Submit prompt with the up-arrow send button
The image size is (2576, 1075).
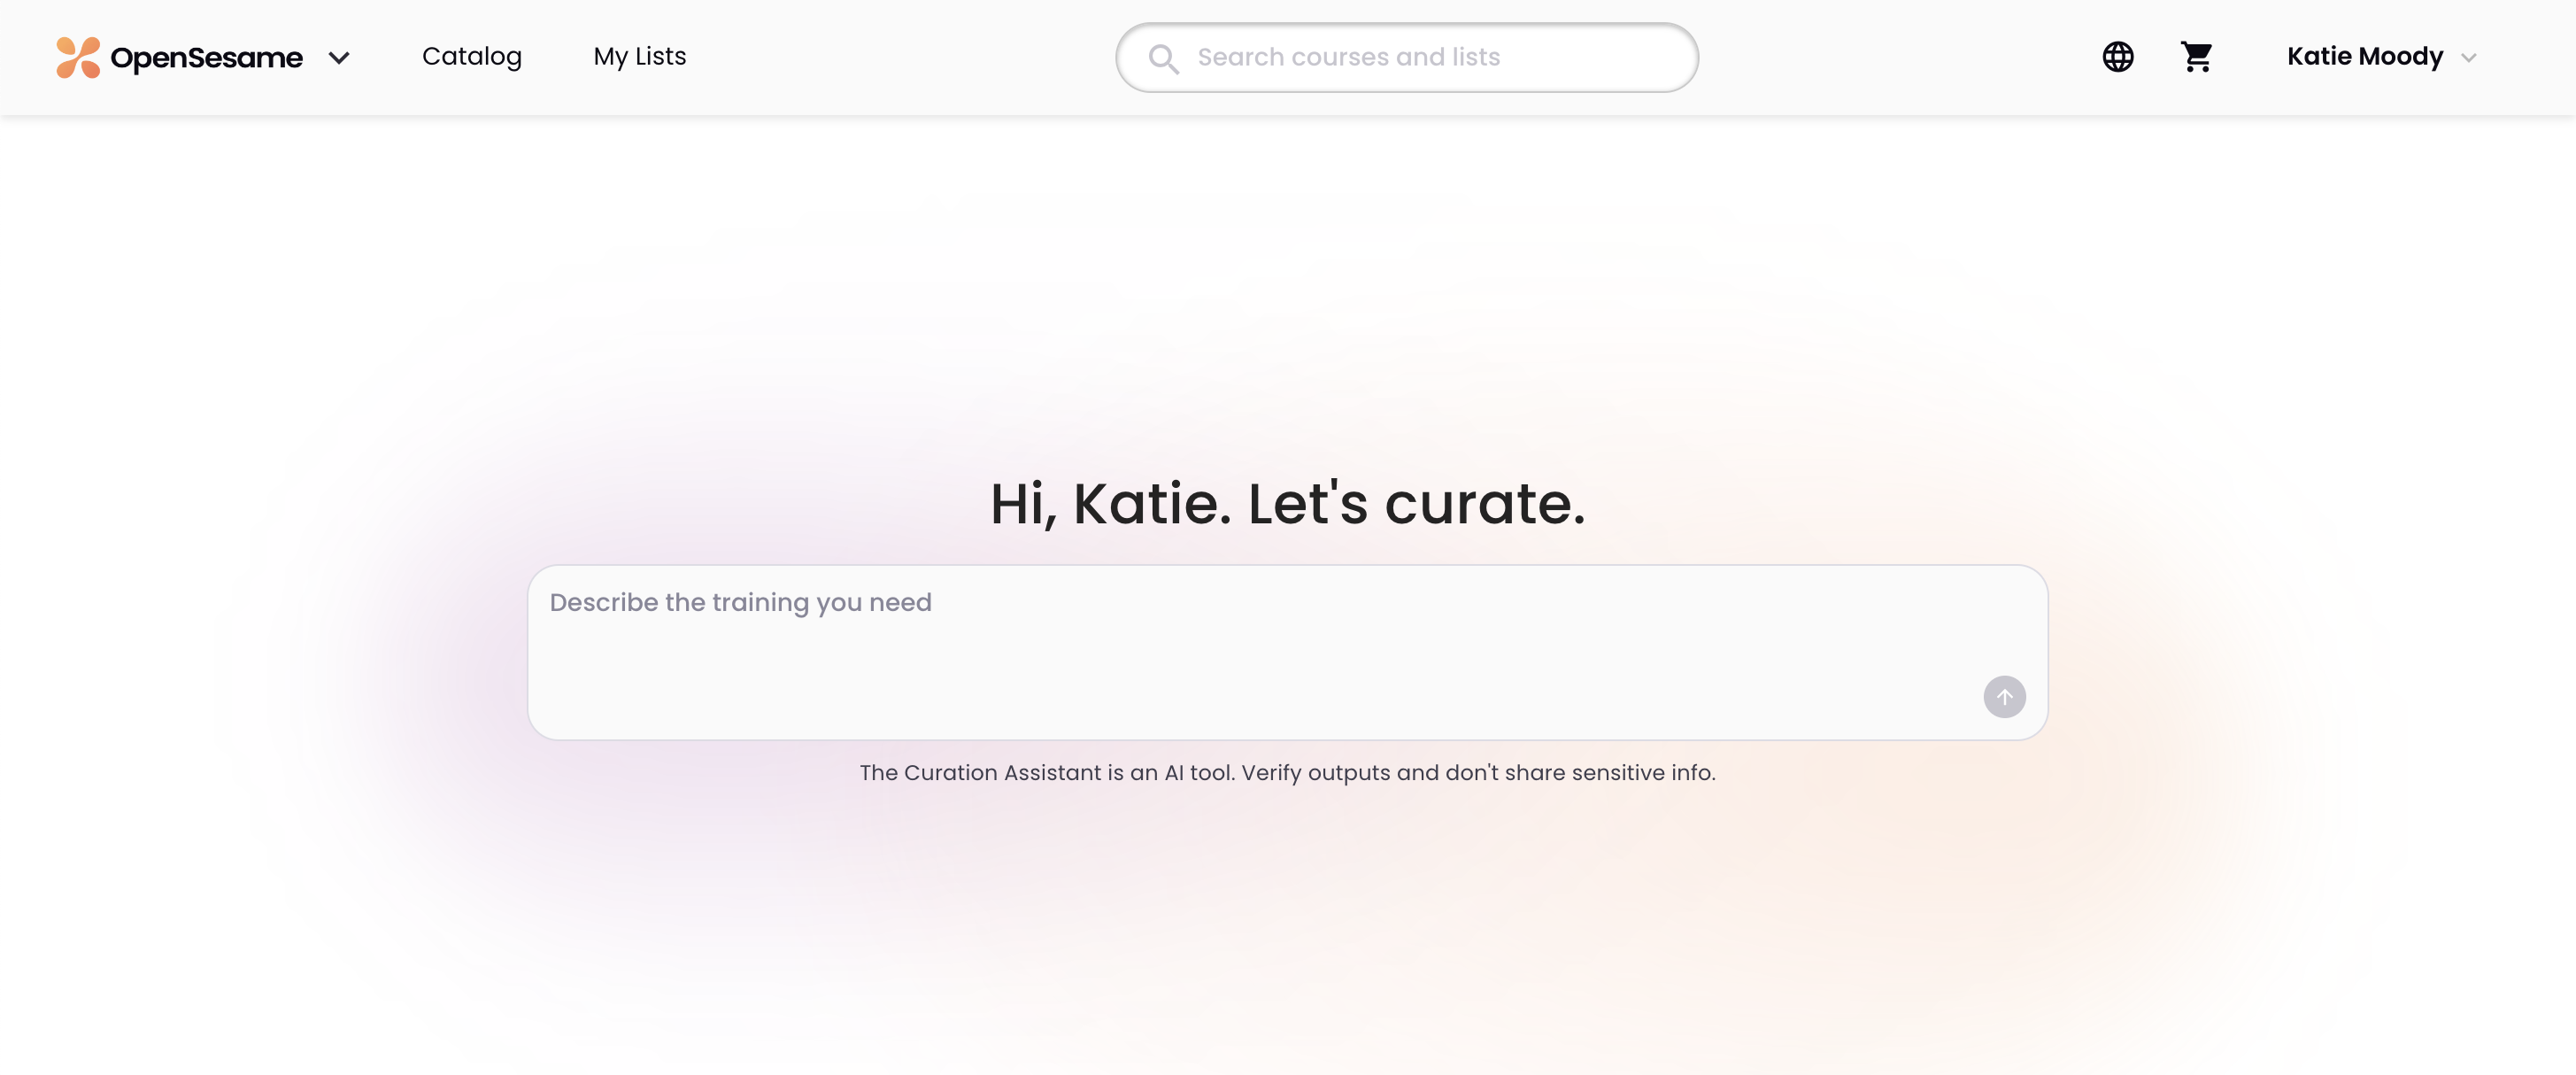click(2004, 697)
